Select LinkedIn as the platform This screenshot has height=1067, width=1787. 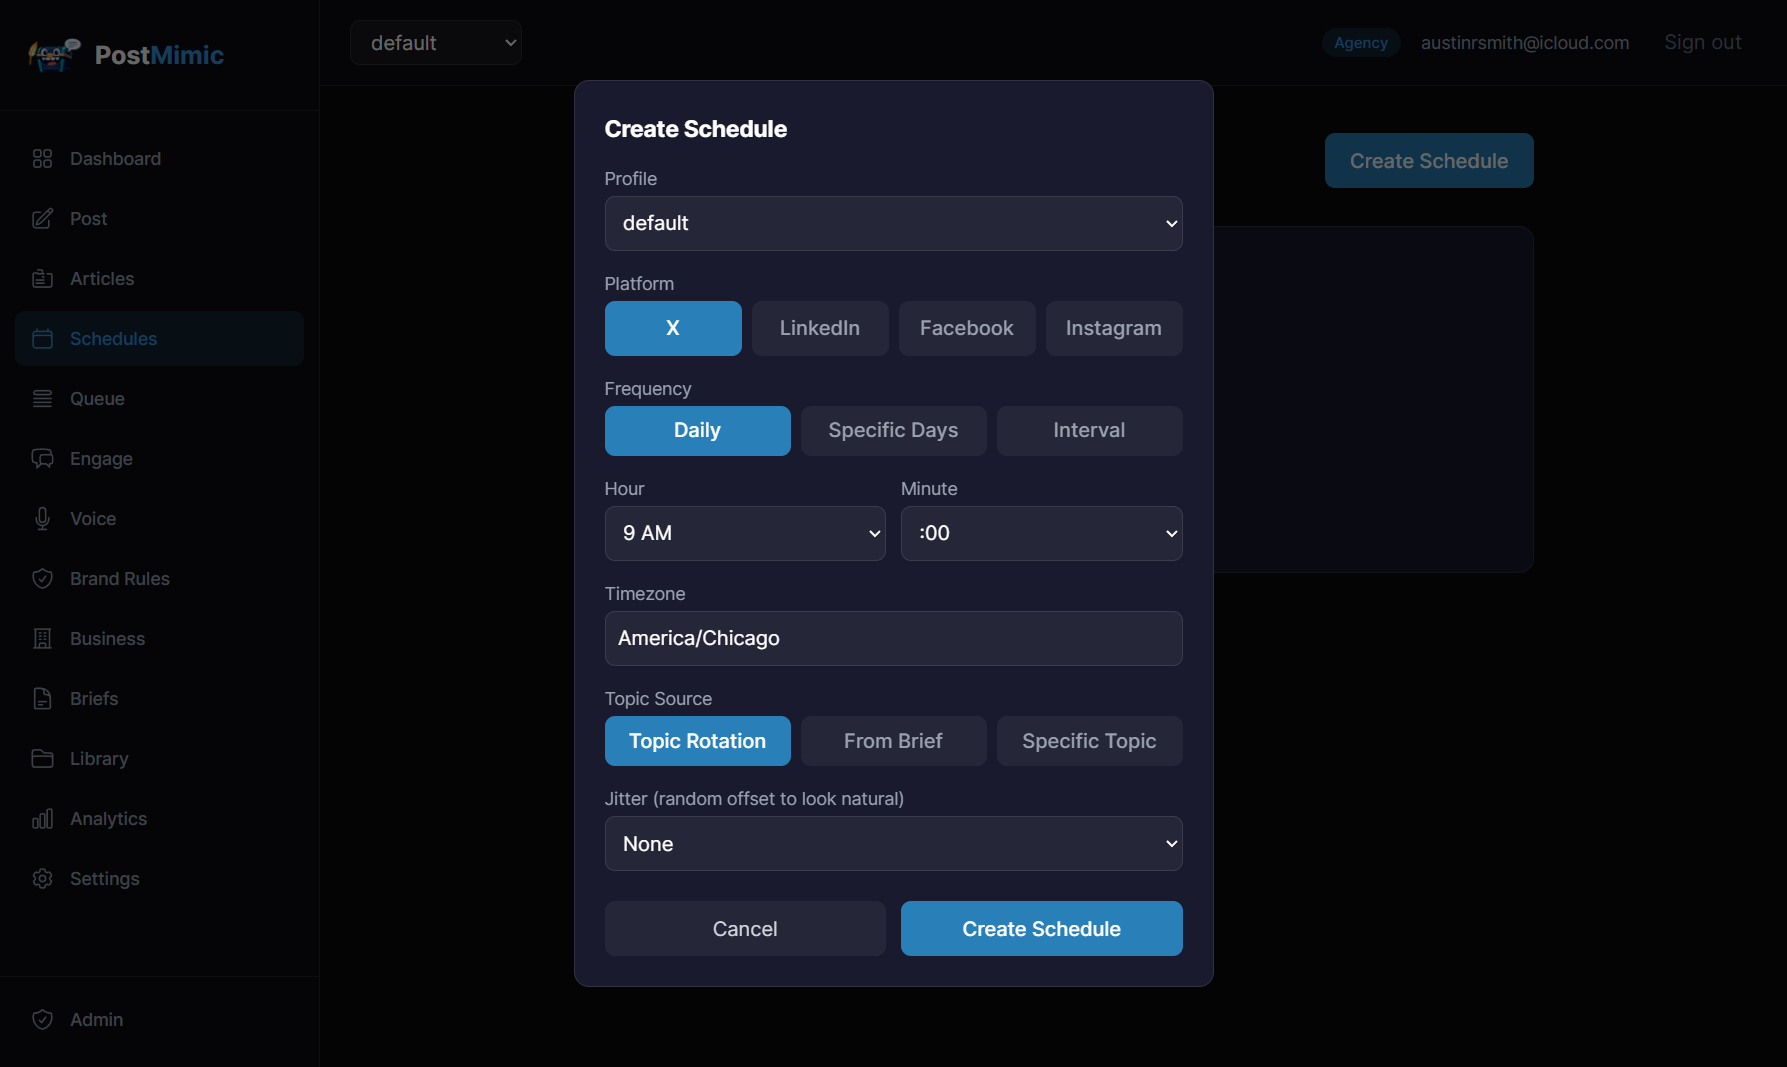click(820, 328)
